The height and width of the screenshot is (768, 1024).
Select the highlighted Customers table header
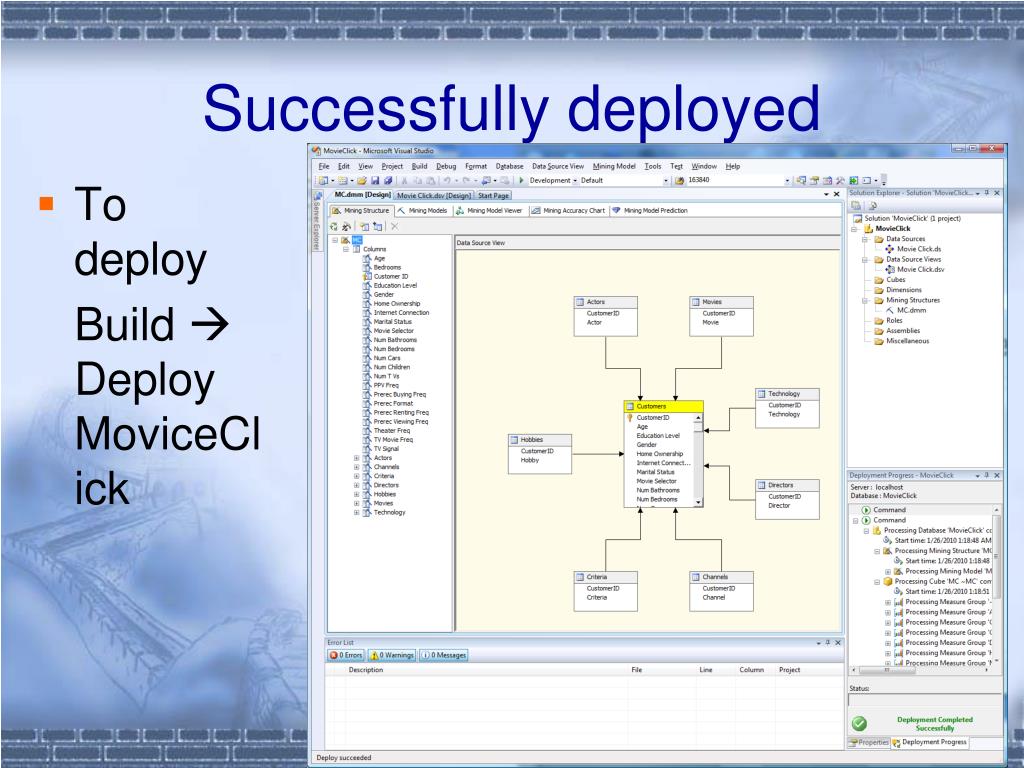pos(664,406)
